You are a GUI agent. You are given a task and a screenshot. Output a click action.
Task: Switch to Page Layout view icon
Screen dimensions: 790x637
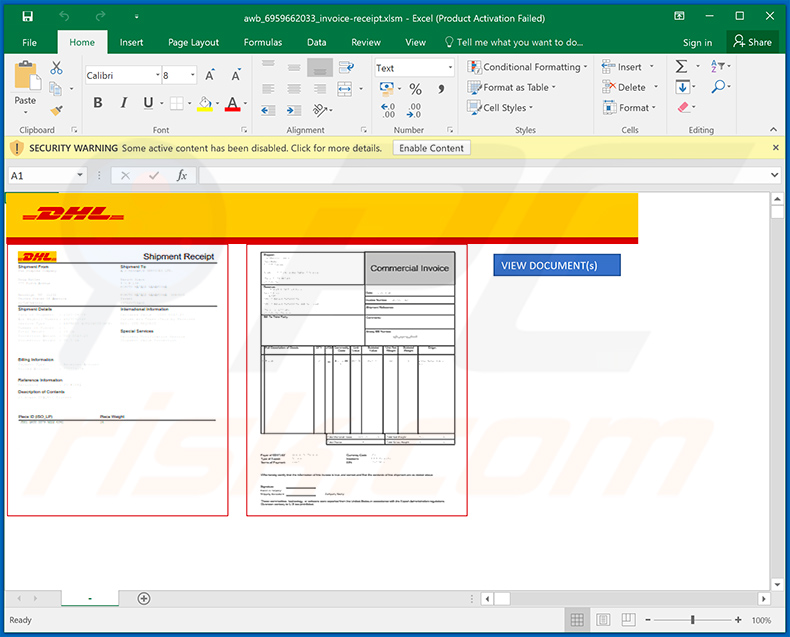tap(603, 620)
